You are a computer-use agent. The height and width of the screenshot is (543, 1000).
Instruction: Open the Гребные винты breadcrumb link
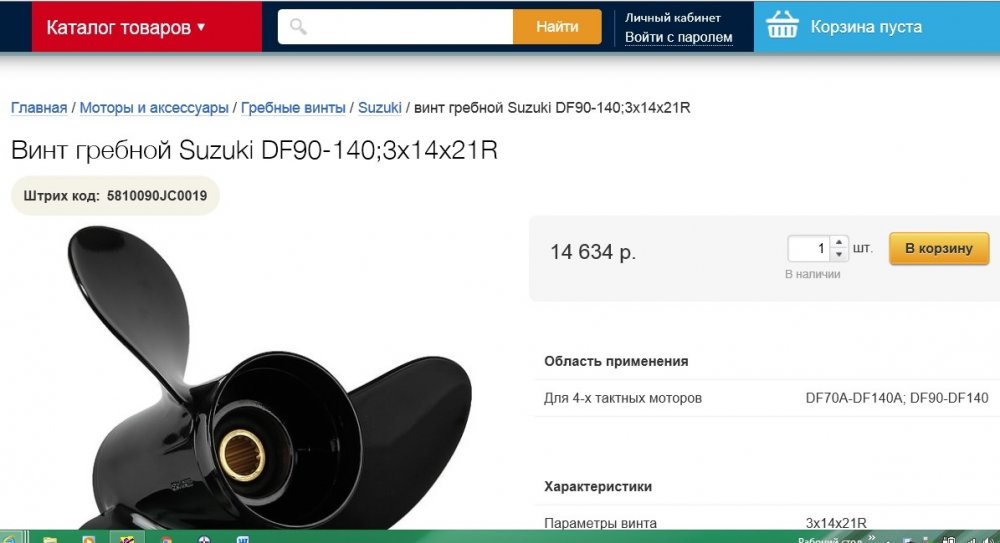click(293, 108)
